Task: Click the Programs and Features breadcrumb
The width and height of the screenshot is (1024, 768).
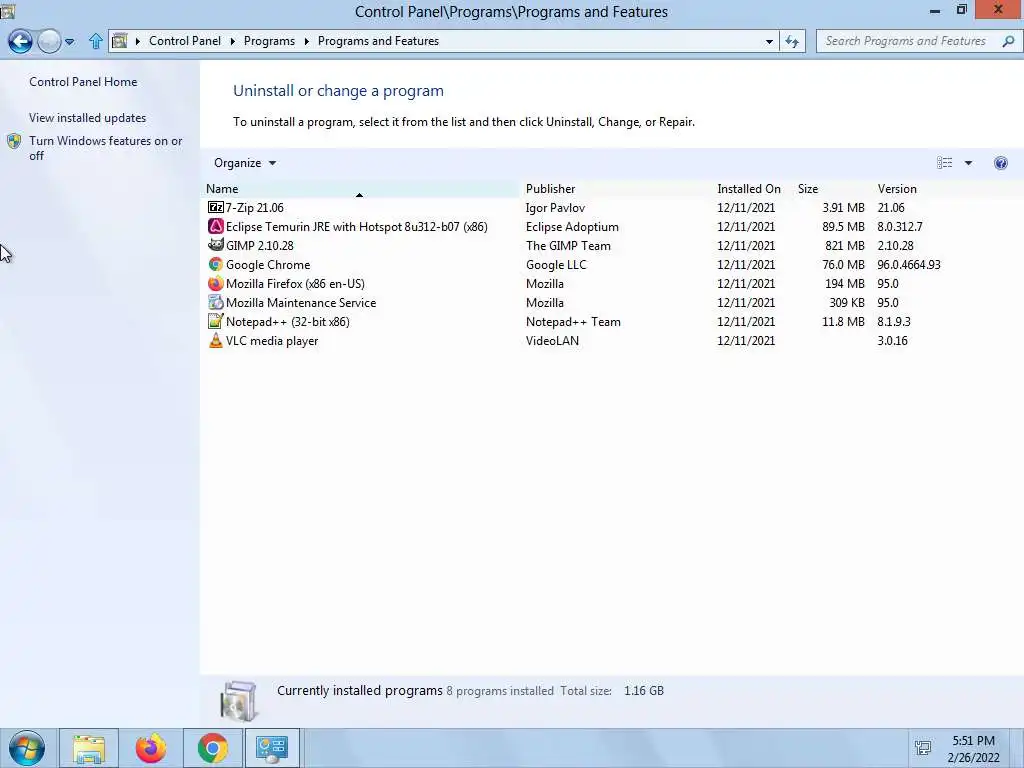Action: [x=378, y=40]
